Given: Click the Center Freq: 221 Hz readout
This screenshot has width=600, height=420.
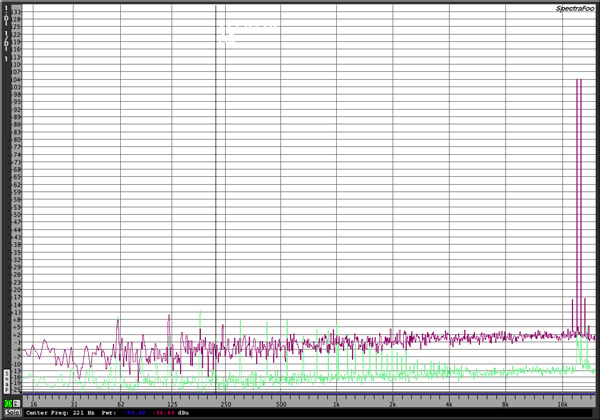Looking at the screenshot, I should [60, 413].
